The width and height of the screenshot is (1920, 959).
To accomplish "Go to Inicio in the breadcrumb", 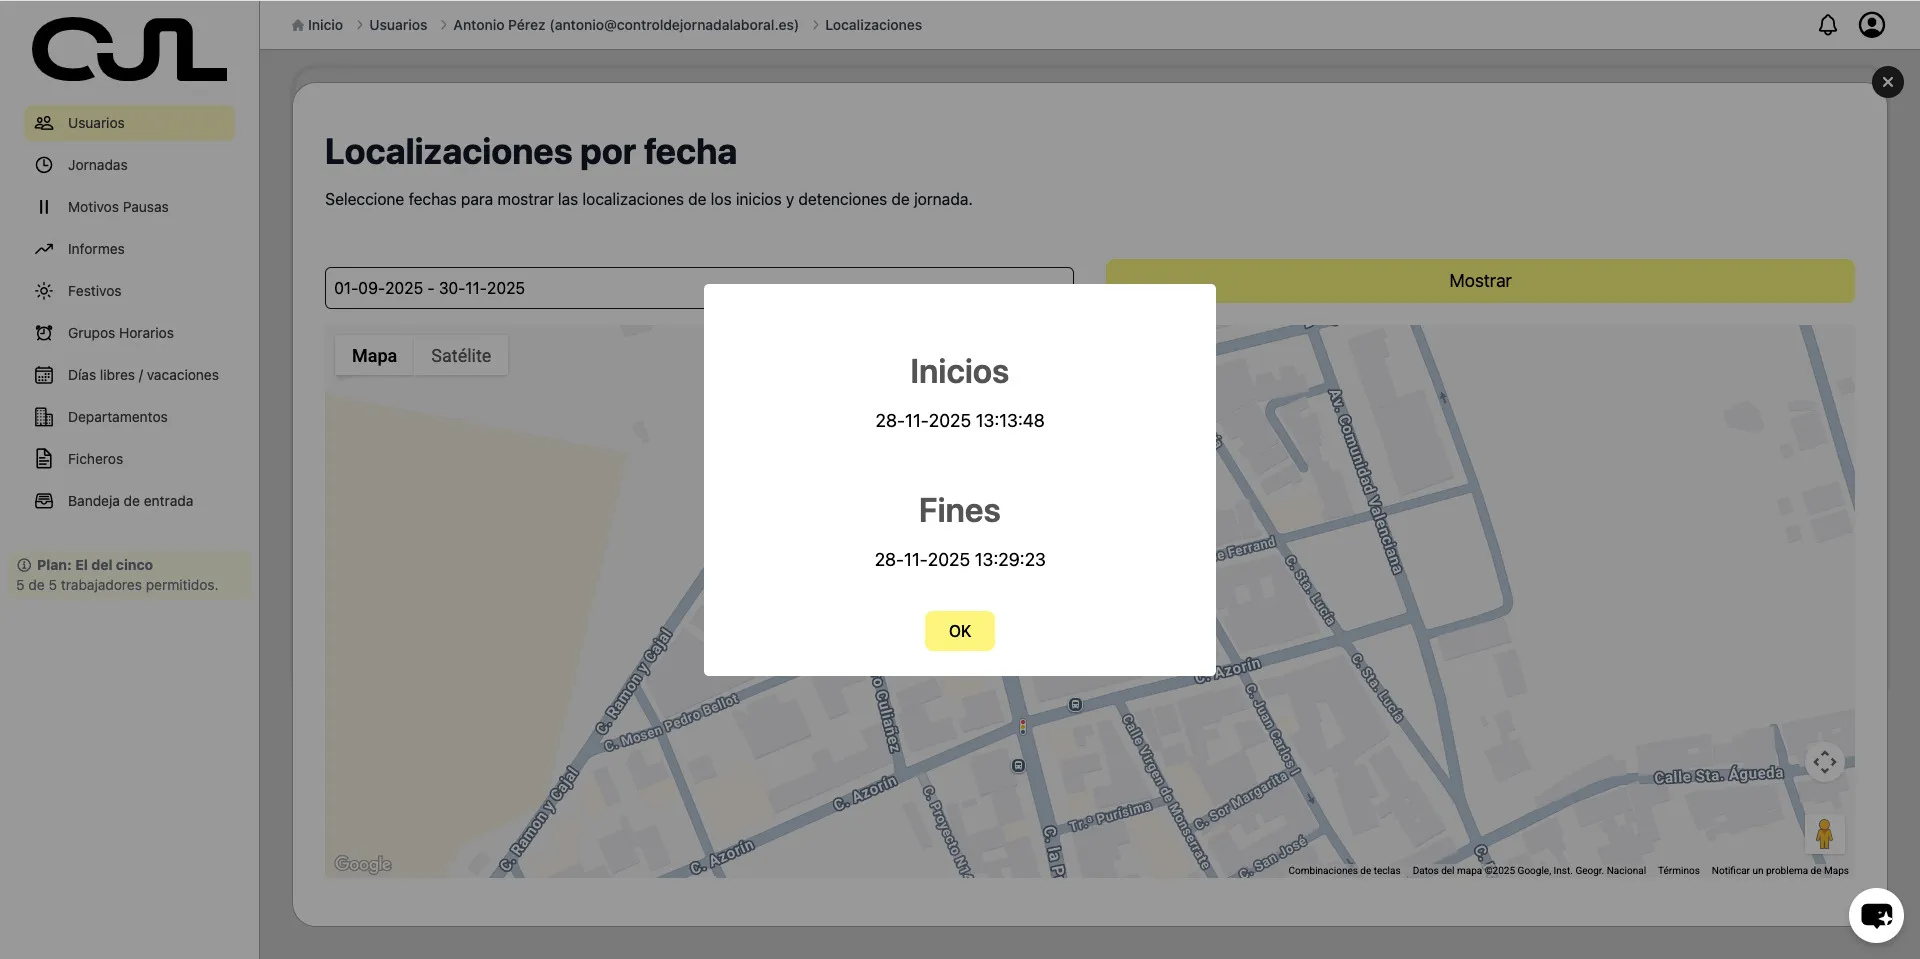I will click(324, 25).
